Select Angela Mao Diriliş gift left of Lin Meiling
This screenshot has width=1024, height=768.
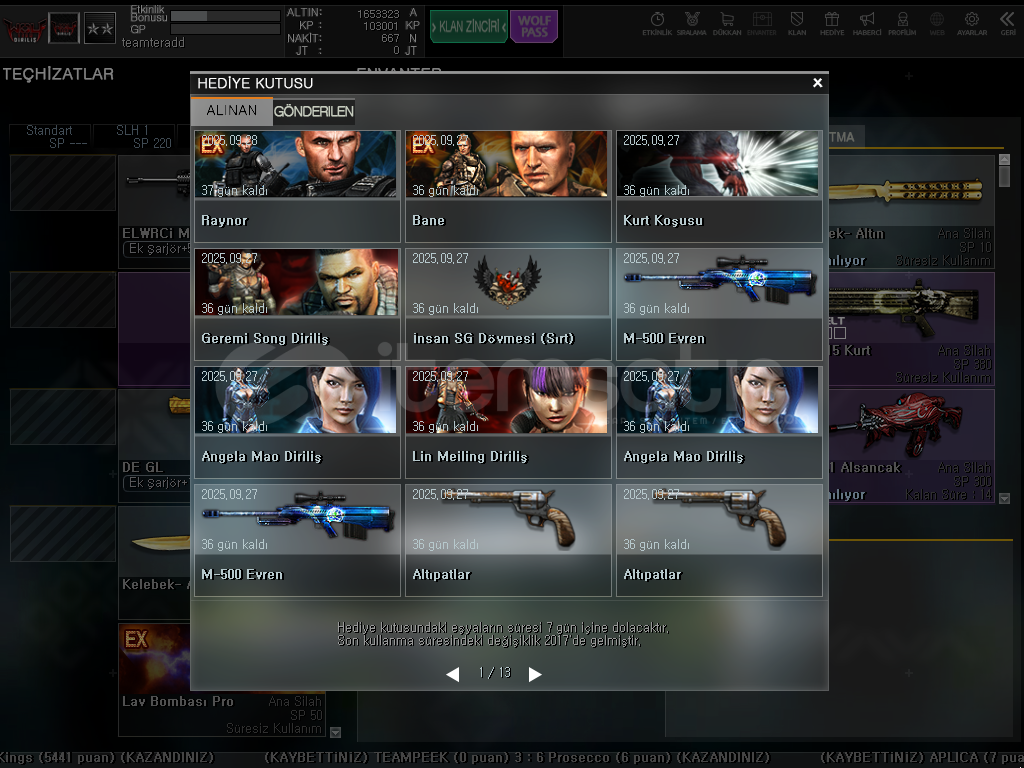(x=297, y=423)
